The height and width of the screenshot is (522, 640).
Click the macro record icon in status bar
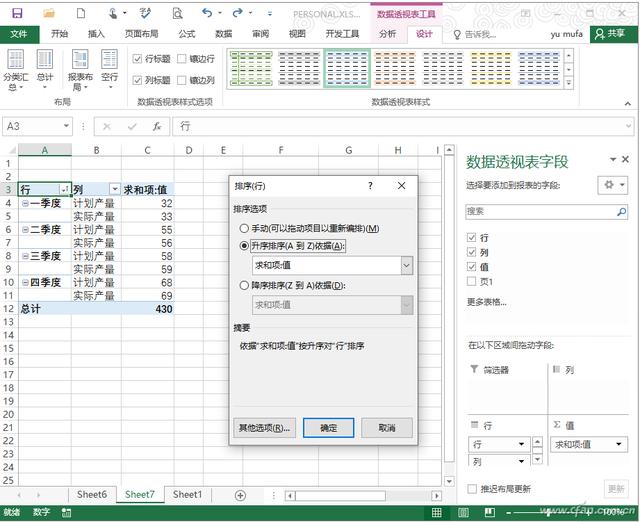pyautogui.click(x=66, y=513)
